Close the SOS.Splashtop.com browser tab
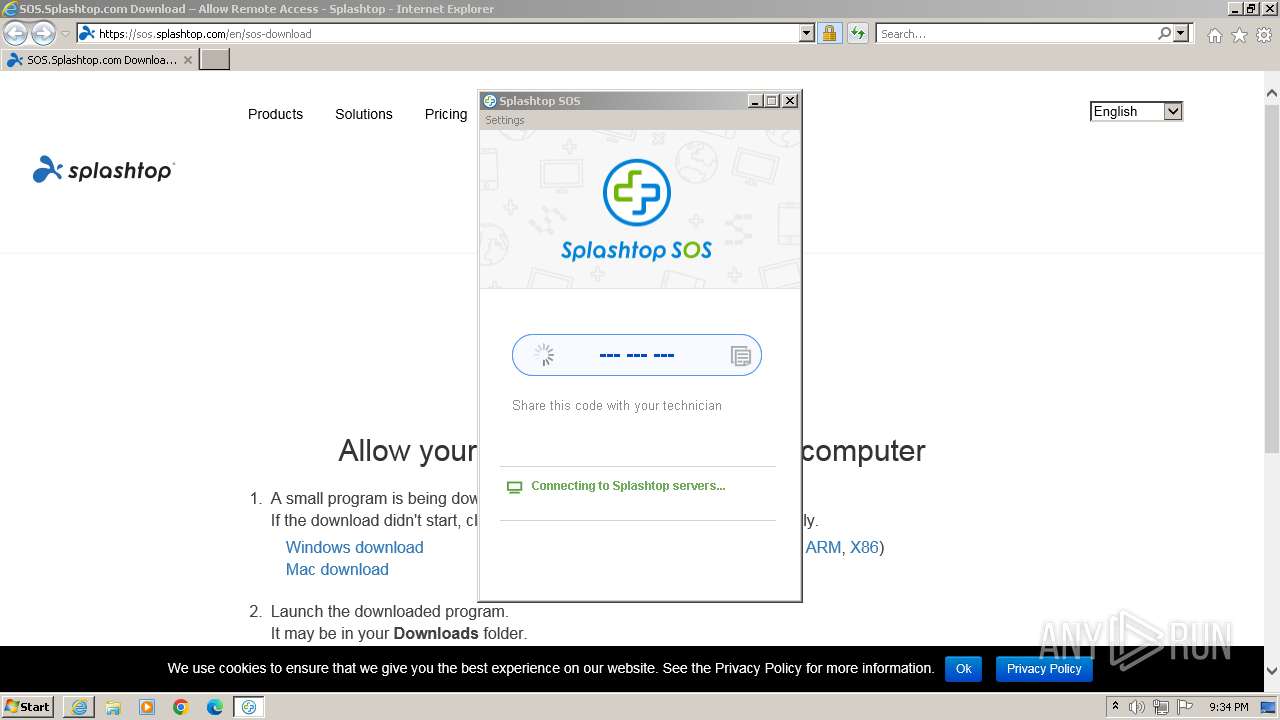 (187, 60)
